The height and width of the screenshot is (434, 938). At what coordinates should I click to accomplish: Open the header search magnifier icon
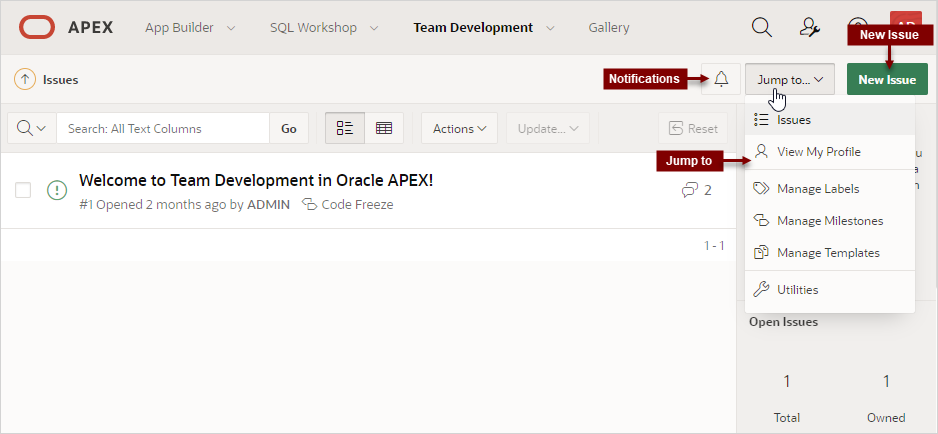pos(762,28)
